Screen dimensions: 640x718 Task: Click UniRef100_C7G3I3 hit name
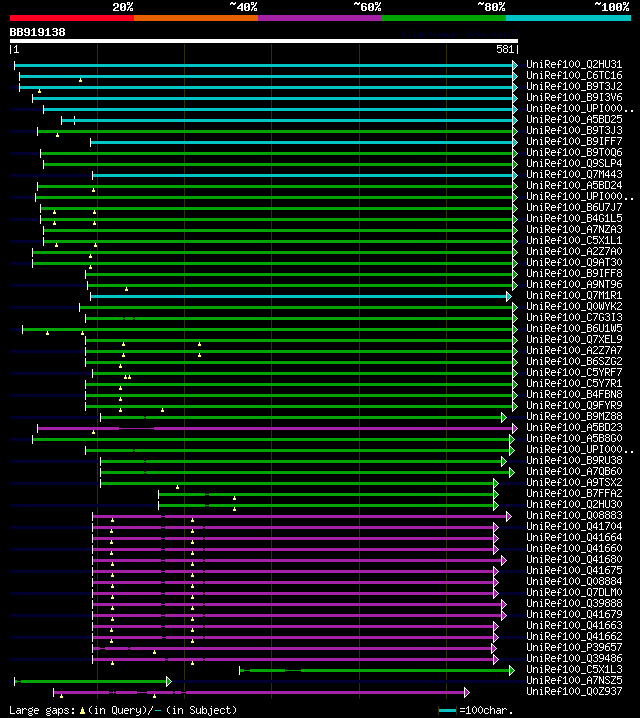click(x=574, y=317)
